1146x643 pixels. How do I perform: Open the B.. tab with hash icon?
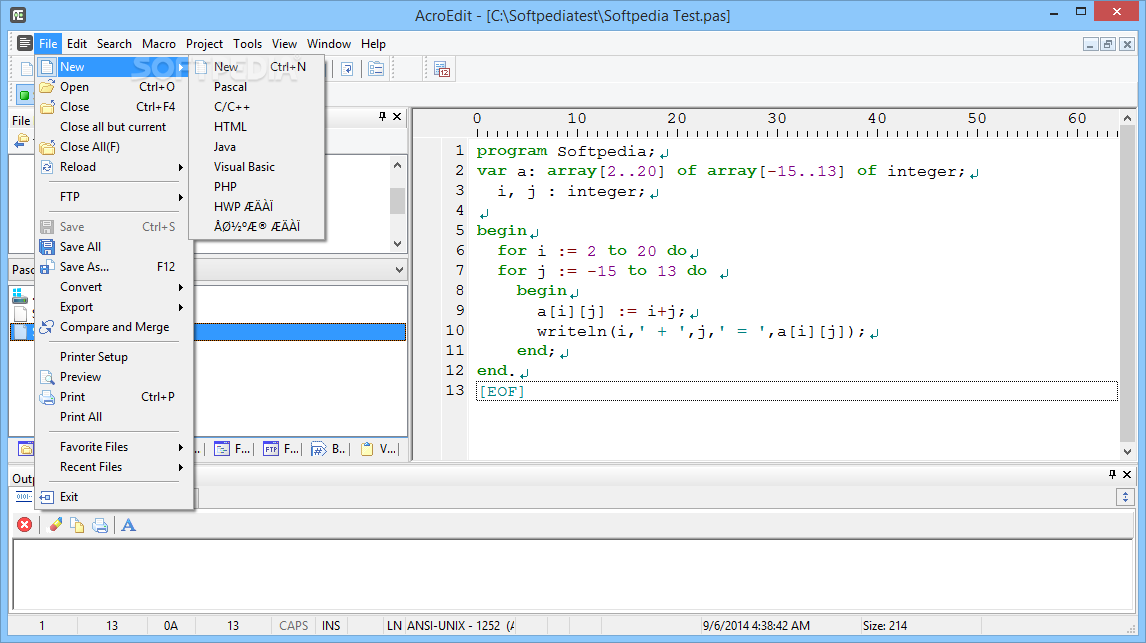(328, 449)
